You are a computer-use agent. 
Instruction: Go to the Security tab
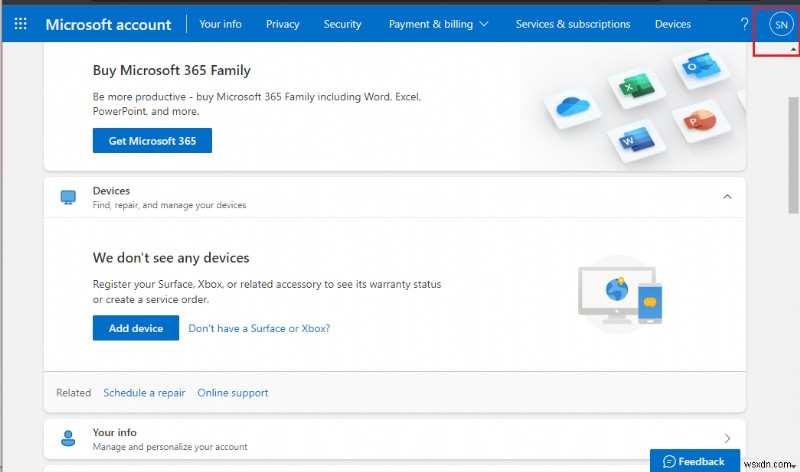click(x=342, y=24)
